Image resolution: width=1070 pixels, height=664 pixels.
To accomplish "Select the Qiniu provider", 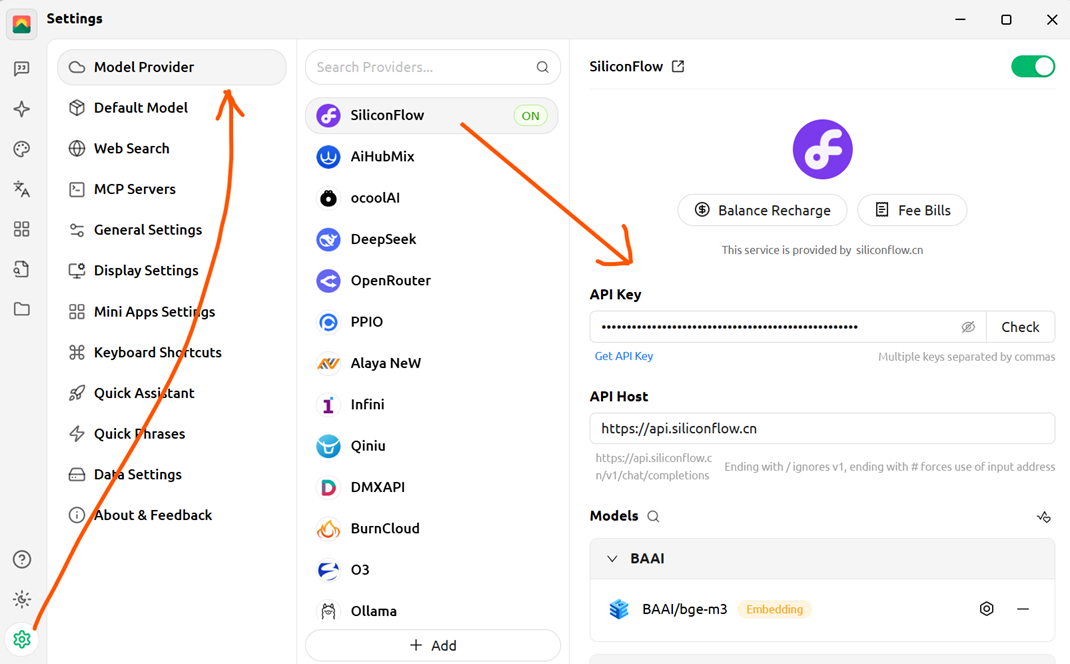I will point(432,446).
